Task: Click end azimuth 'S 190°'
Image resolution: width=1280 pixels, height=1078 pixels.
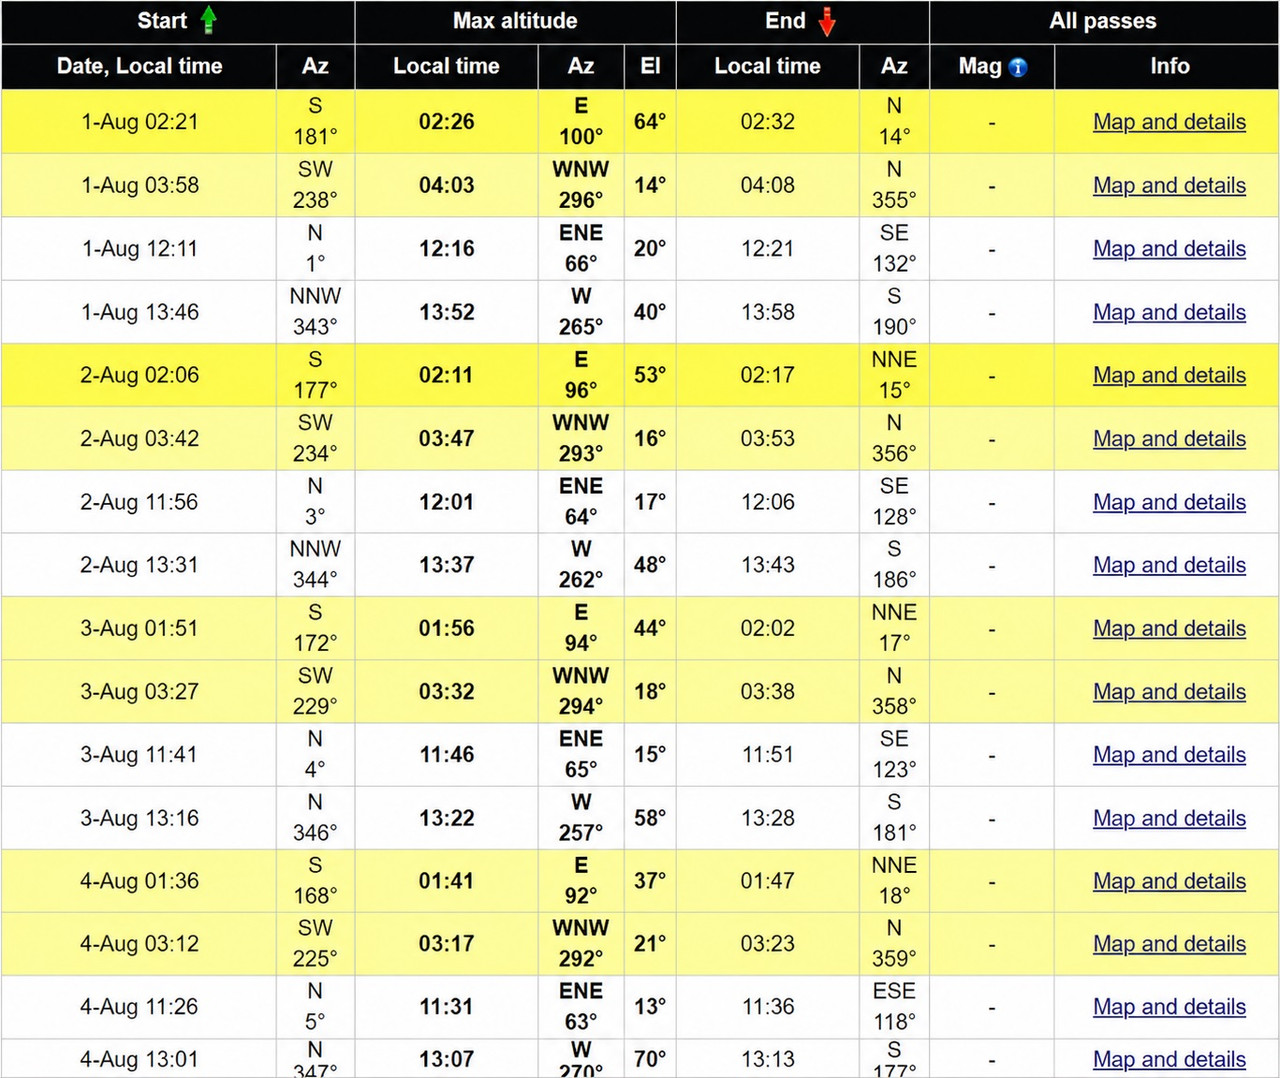Action: (894, 311)
